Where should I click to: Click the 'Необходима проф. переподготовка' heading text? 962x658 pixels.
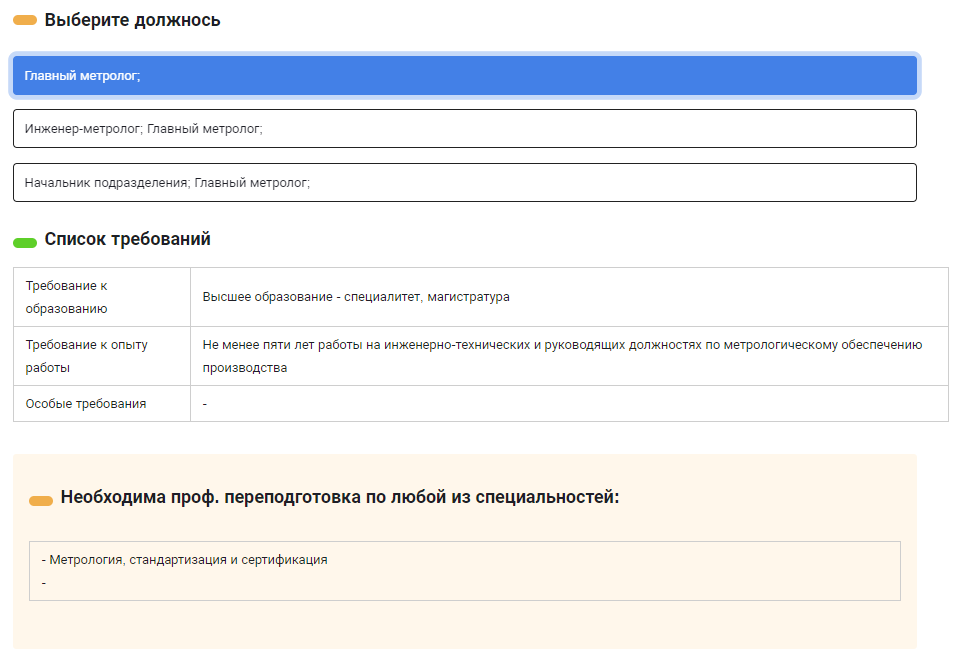(x=340, y=497)
